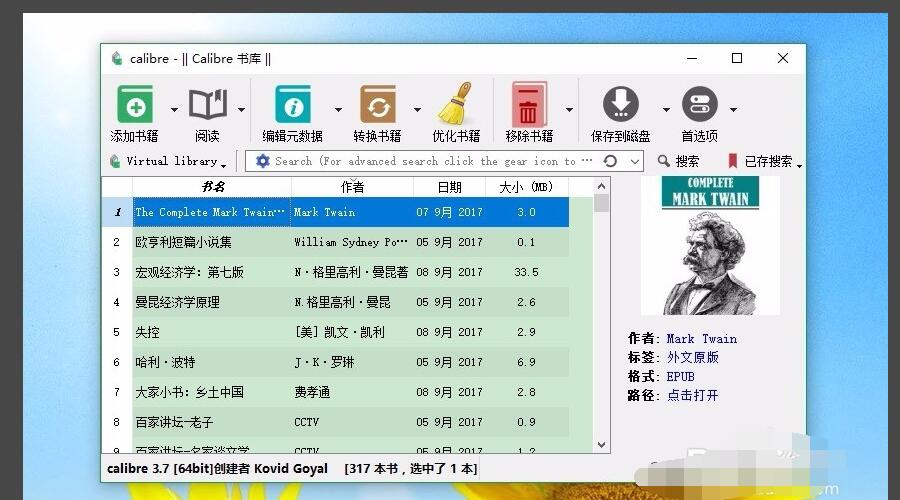The width and height of the screenshot is (900, 500).
Task: Click calibre 3.7 [64bit] status bar text
Action: click(217, 468)
